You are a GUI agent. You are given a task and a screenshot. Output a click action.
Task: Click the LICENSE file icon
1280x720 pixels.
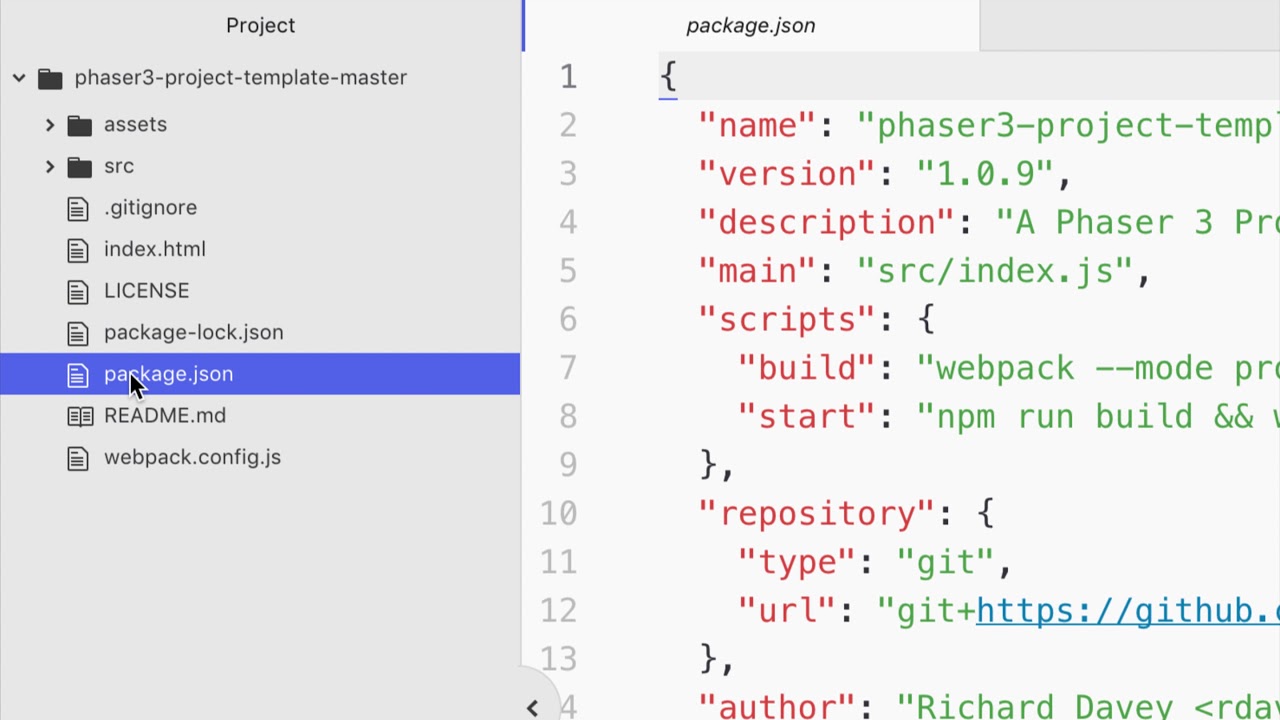pyautogui.click(x=78, y=291)
